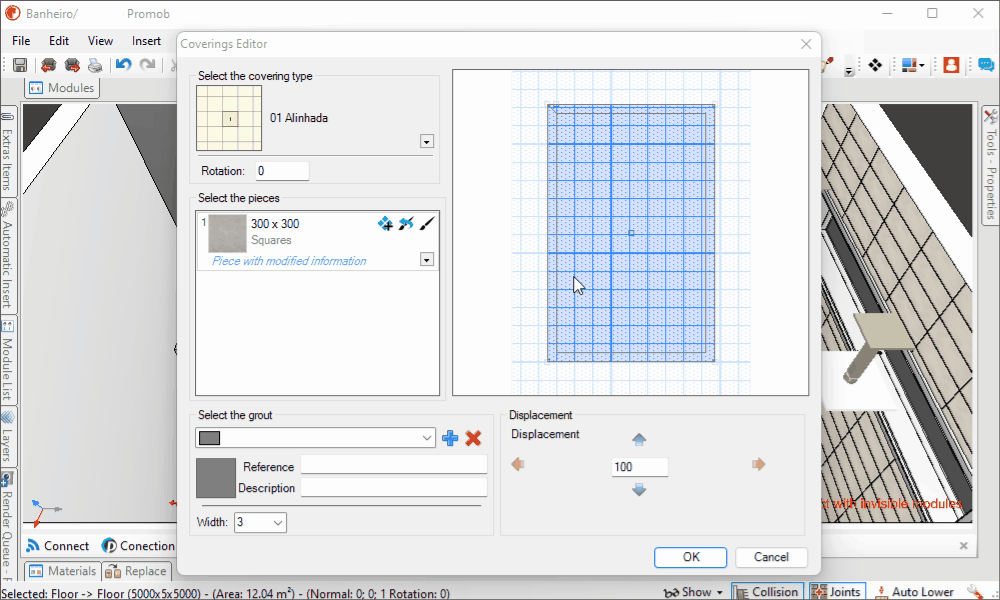Click the Displacement value field showing 100
This screenshot has height=600, width=1000.
pos(640,467)
